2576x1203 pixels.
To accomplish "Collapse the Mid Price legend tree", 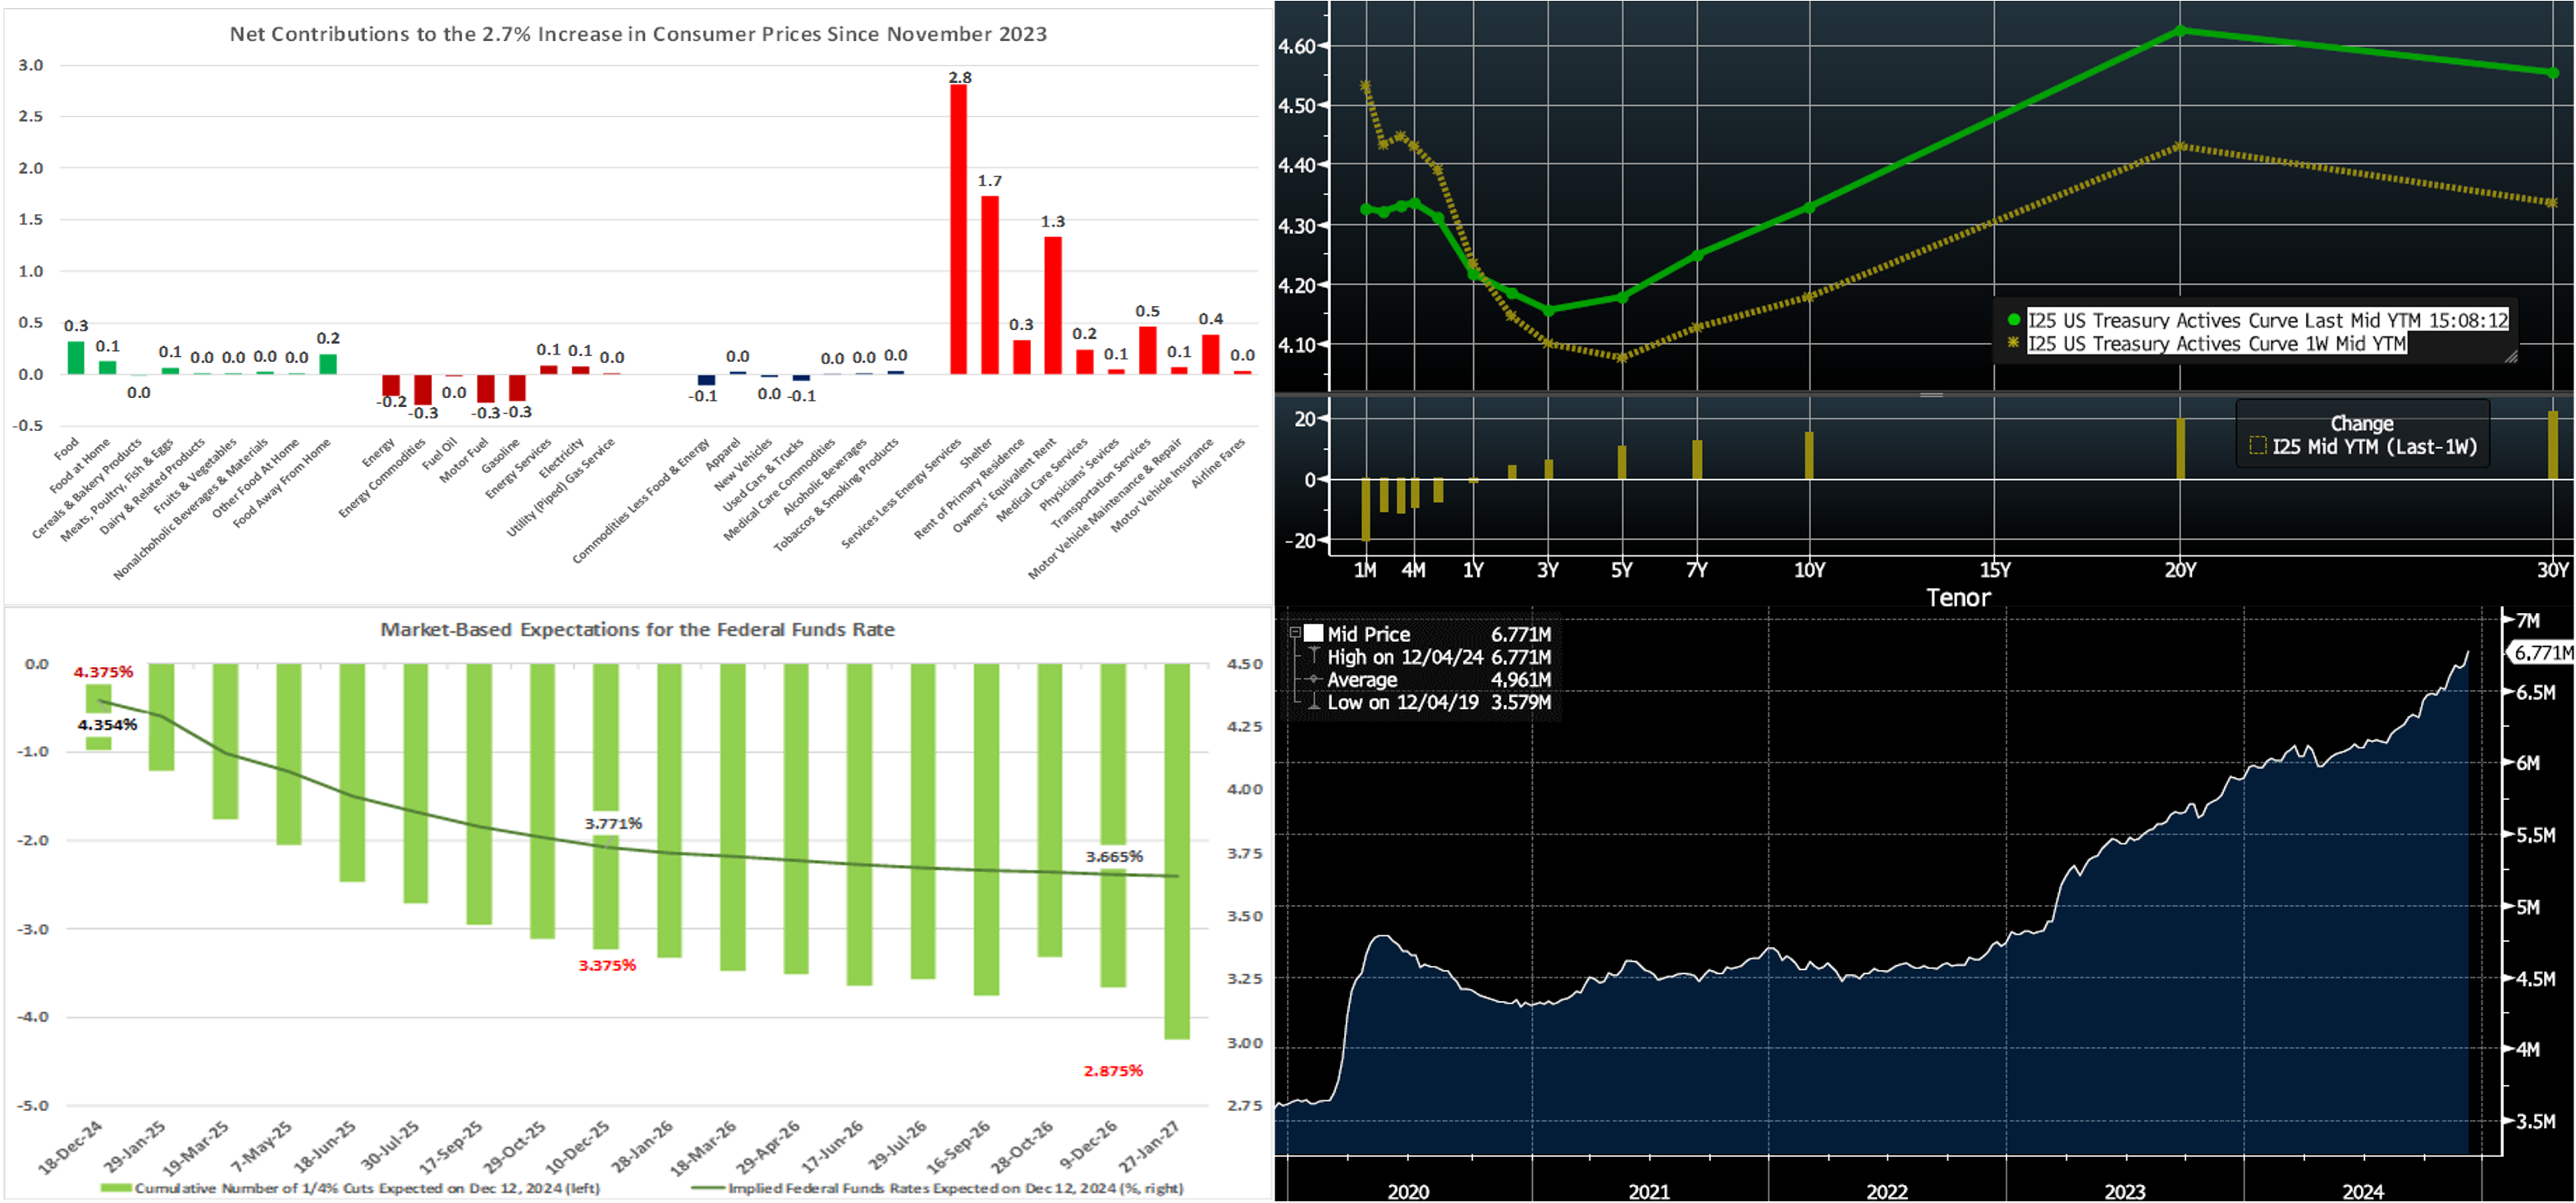I will [x=1295, y=633].
